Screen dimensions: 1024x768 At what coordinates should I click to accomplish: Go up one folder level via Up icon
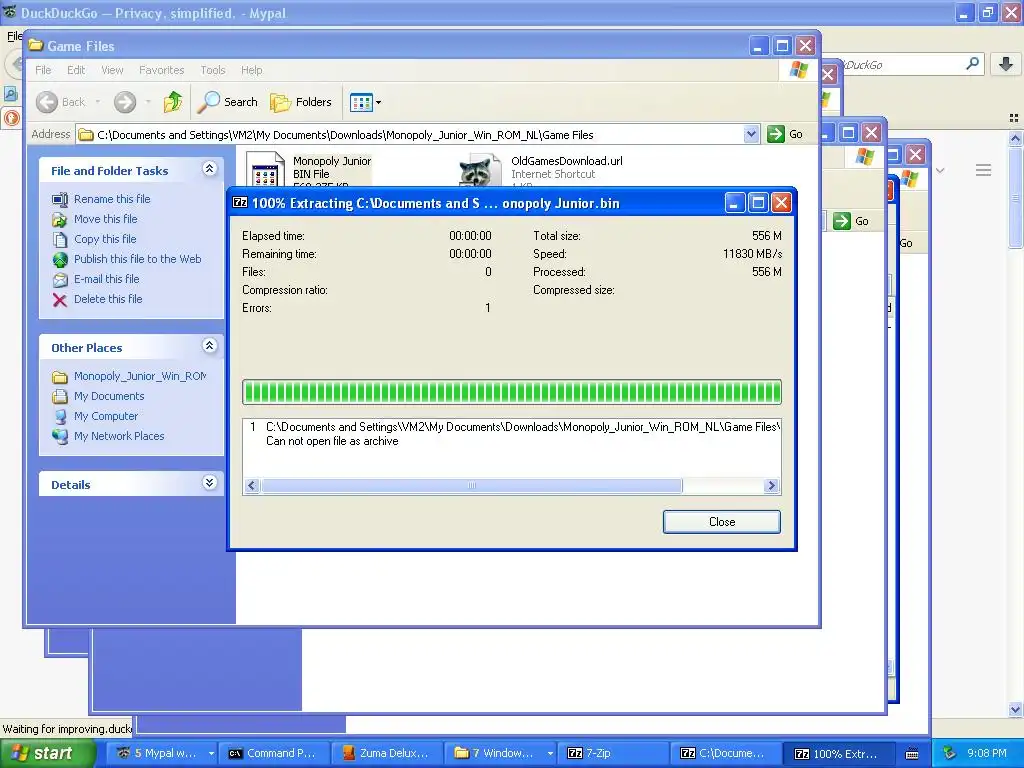point(173,102)
